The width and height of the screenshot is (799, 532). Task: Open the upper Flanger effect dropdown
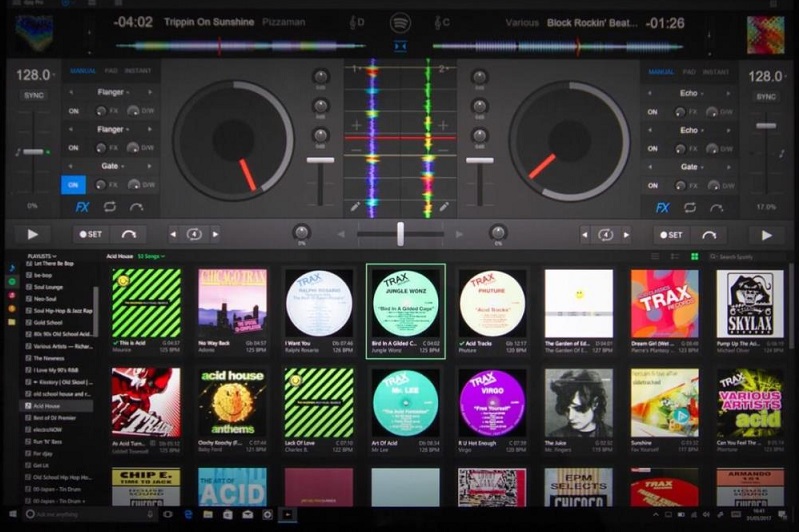[x=113, y=92]
